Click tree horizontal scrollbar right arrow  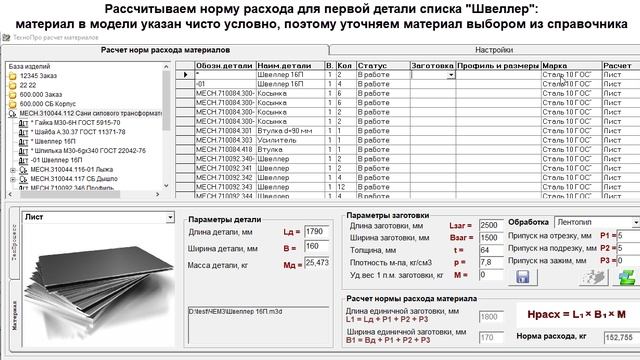pyautogui.click(x=158, y=194)
